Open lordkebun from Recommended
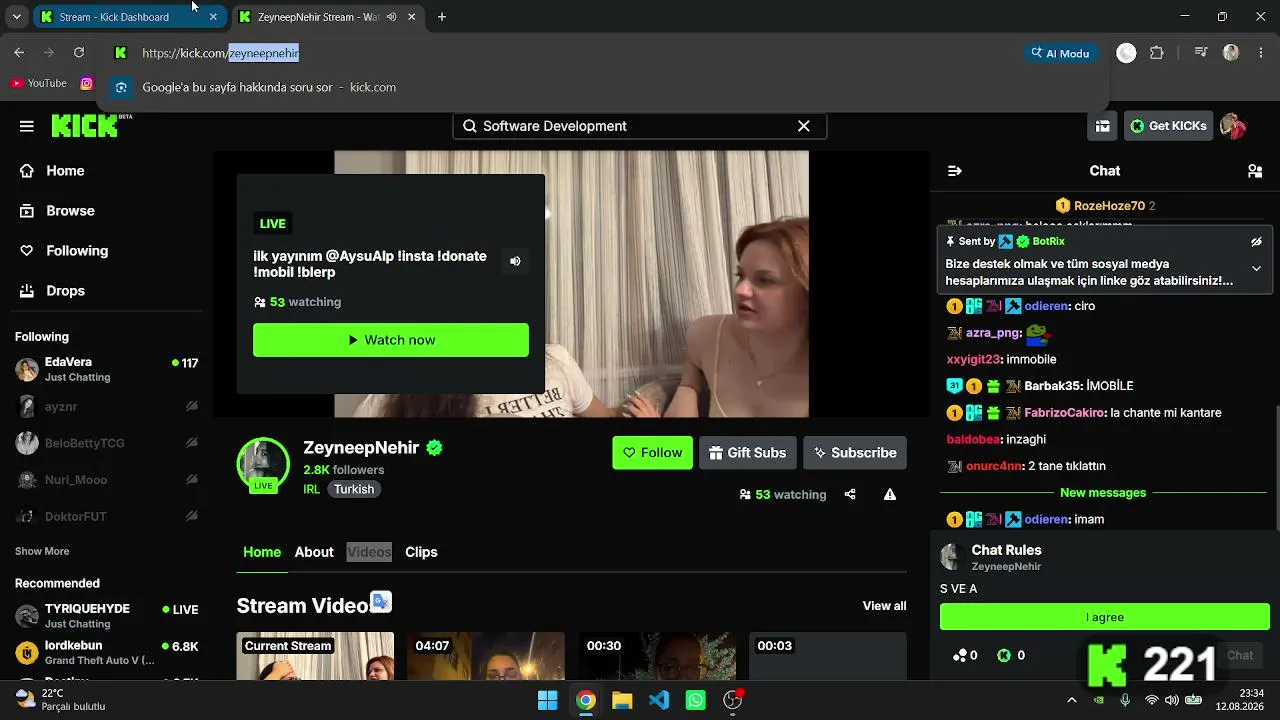1280x720 pixels. click(x=106, y=653)
